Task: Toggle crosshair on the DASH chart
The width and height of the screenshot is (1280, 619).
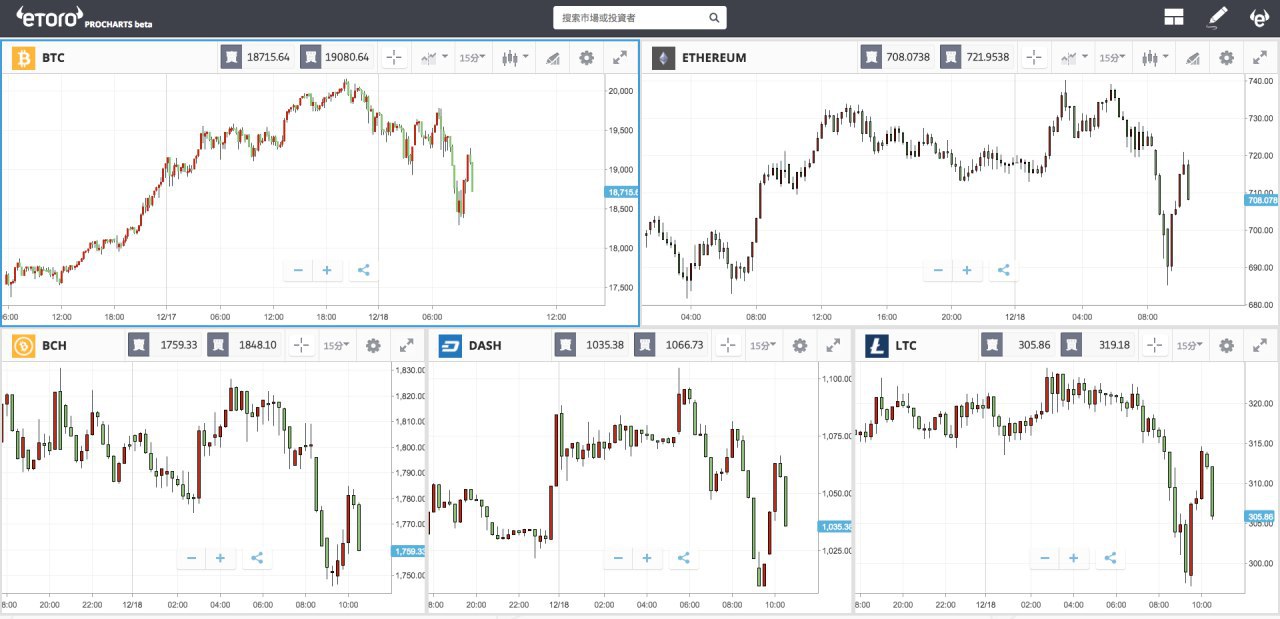Action: 728,345
